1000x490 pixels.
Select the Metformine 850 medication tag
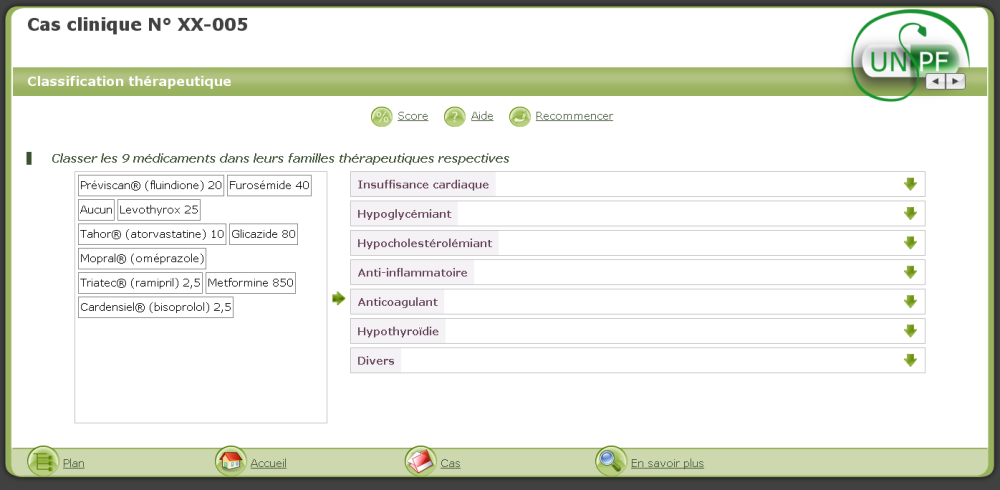[251, 283]
